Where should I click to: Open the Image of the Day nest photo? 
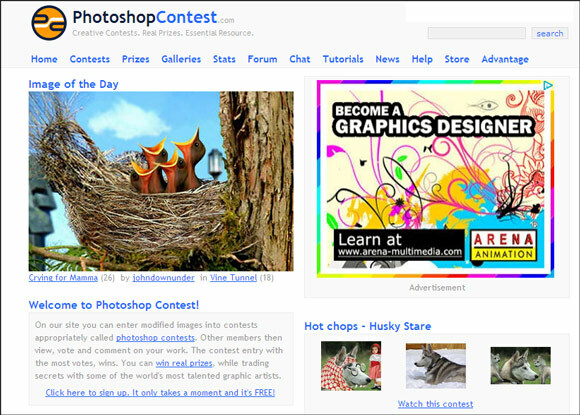(161, 181)
